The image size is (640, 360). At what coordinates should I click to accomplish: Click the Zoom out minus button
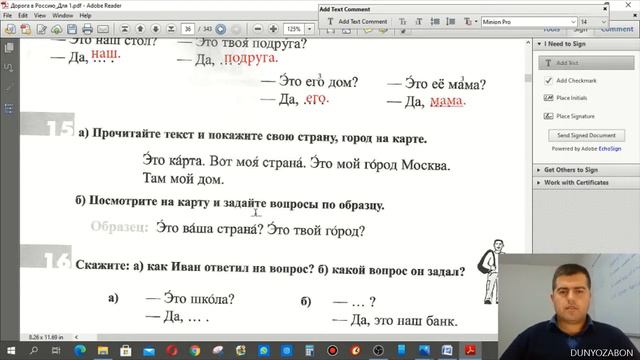(258, 29)
